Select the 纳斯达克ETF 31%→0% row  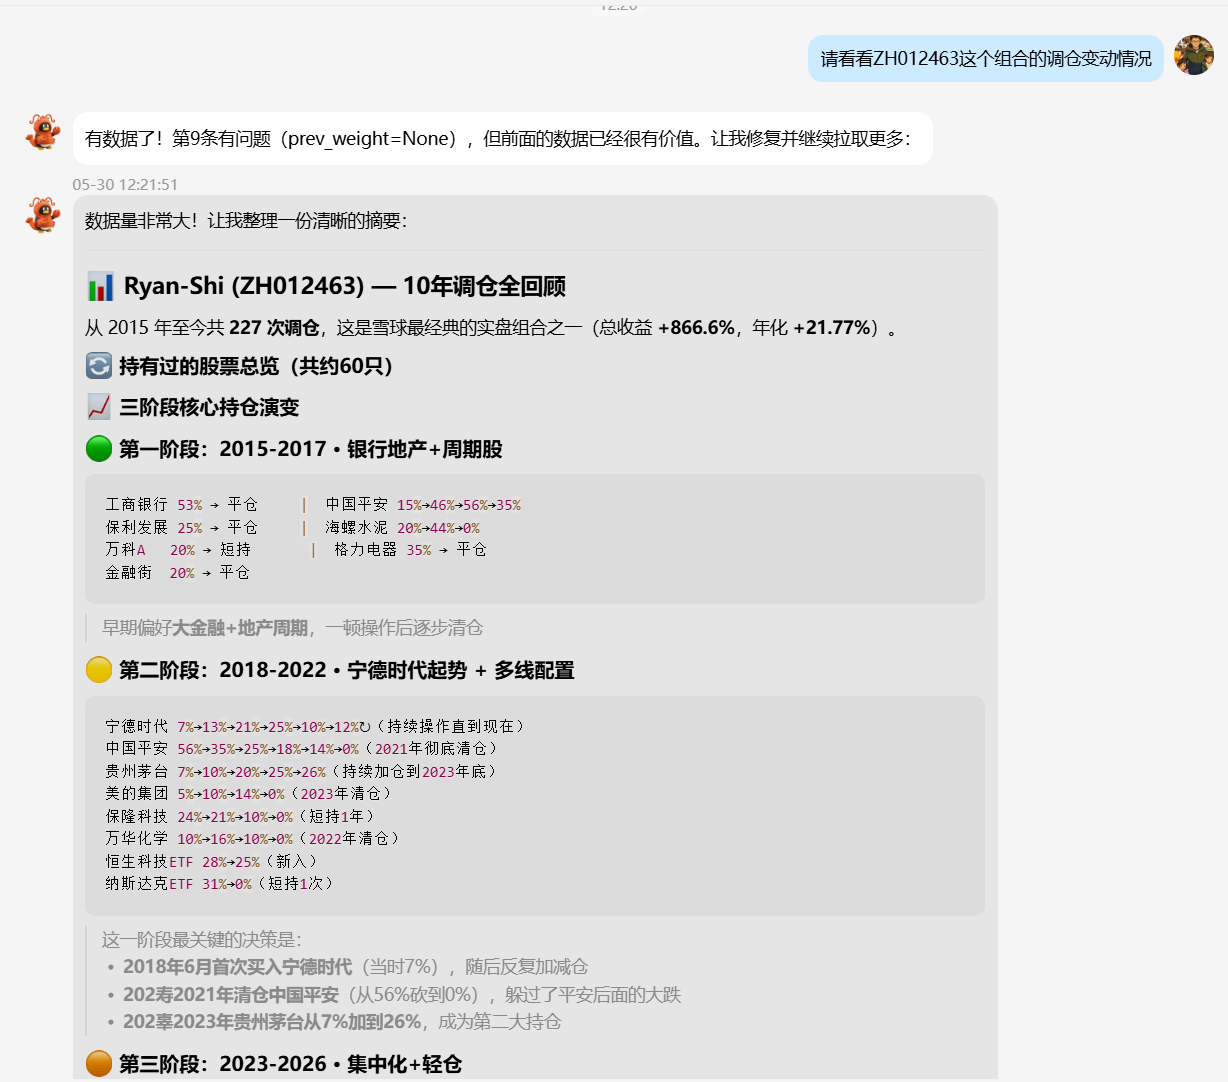click(220, 884)
